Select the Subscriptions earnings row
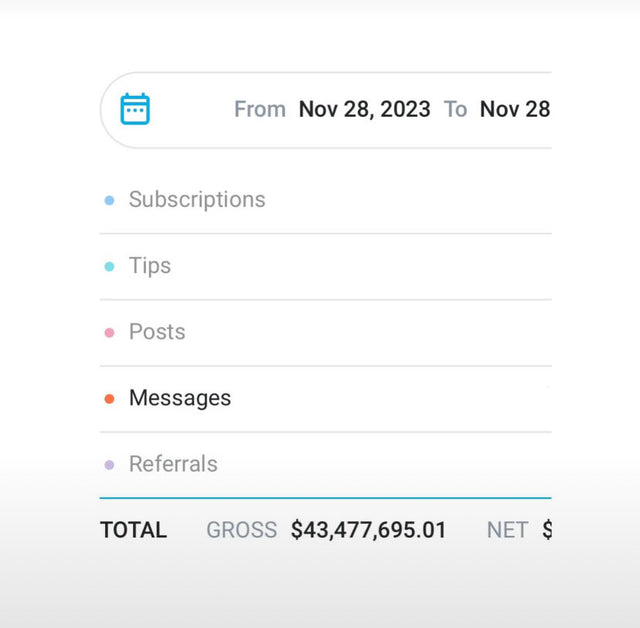Image resolution: width=640 pixels, height=628 pixels. click(x=326, y=200)
